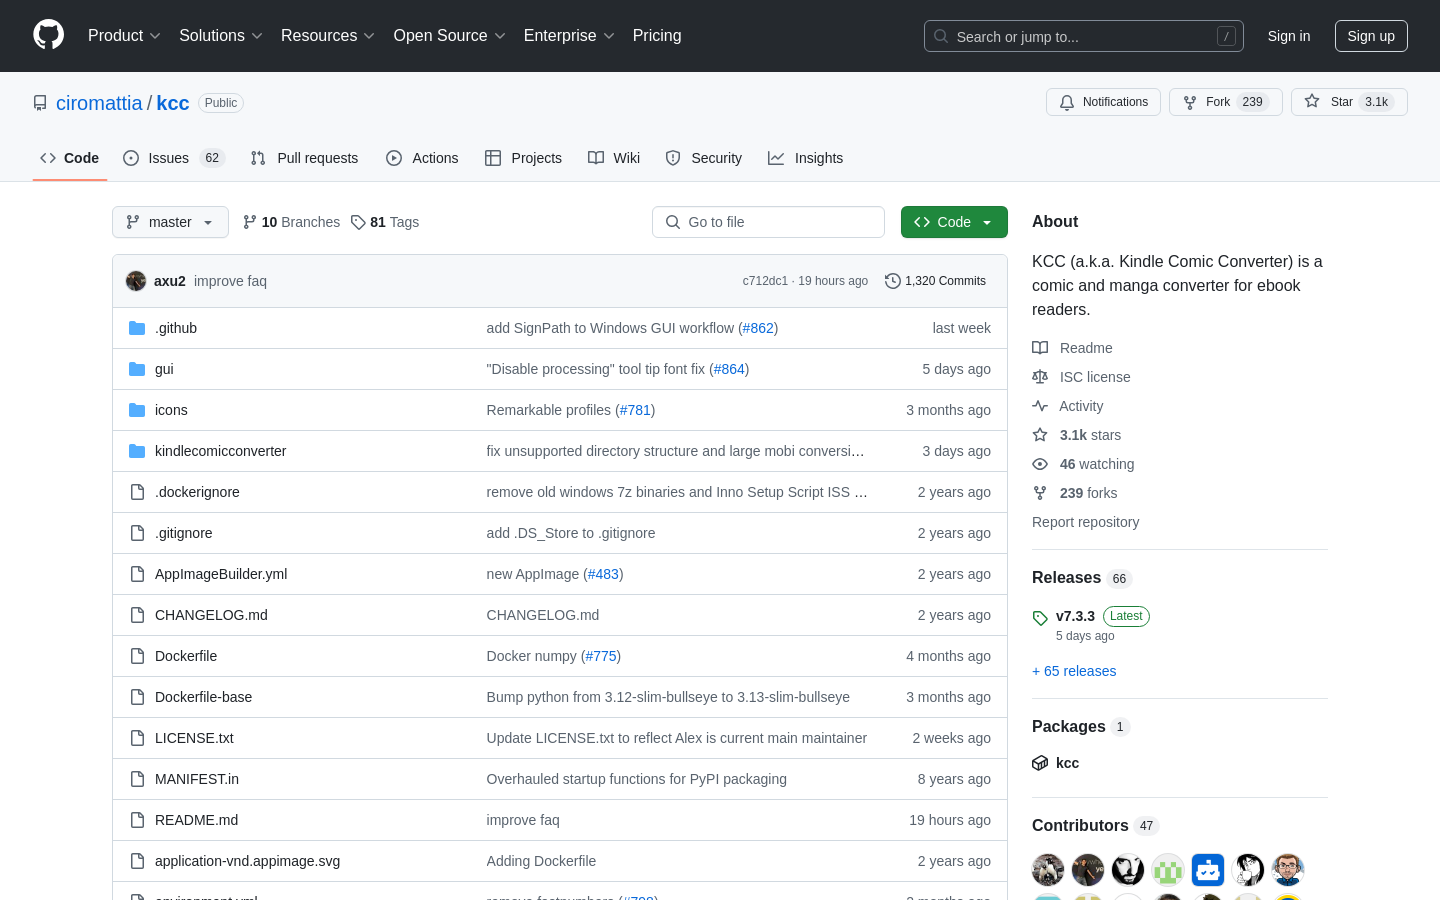Image resolution: width=1440 pixels, height=900 pixels.
Task: Focus the Go to file field
Action: click(x=768, y=222)
